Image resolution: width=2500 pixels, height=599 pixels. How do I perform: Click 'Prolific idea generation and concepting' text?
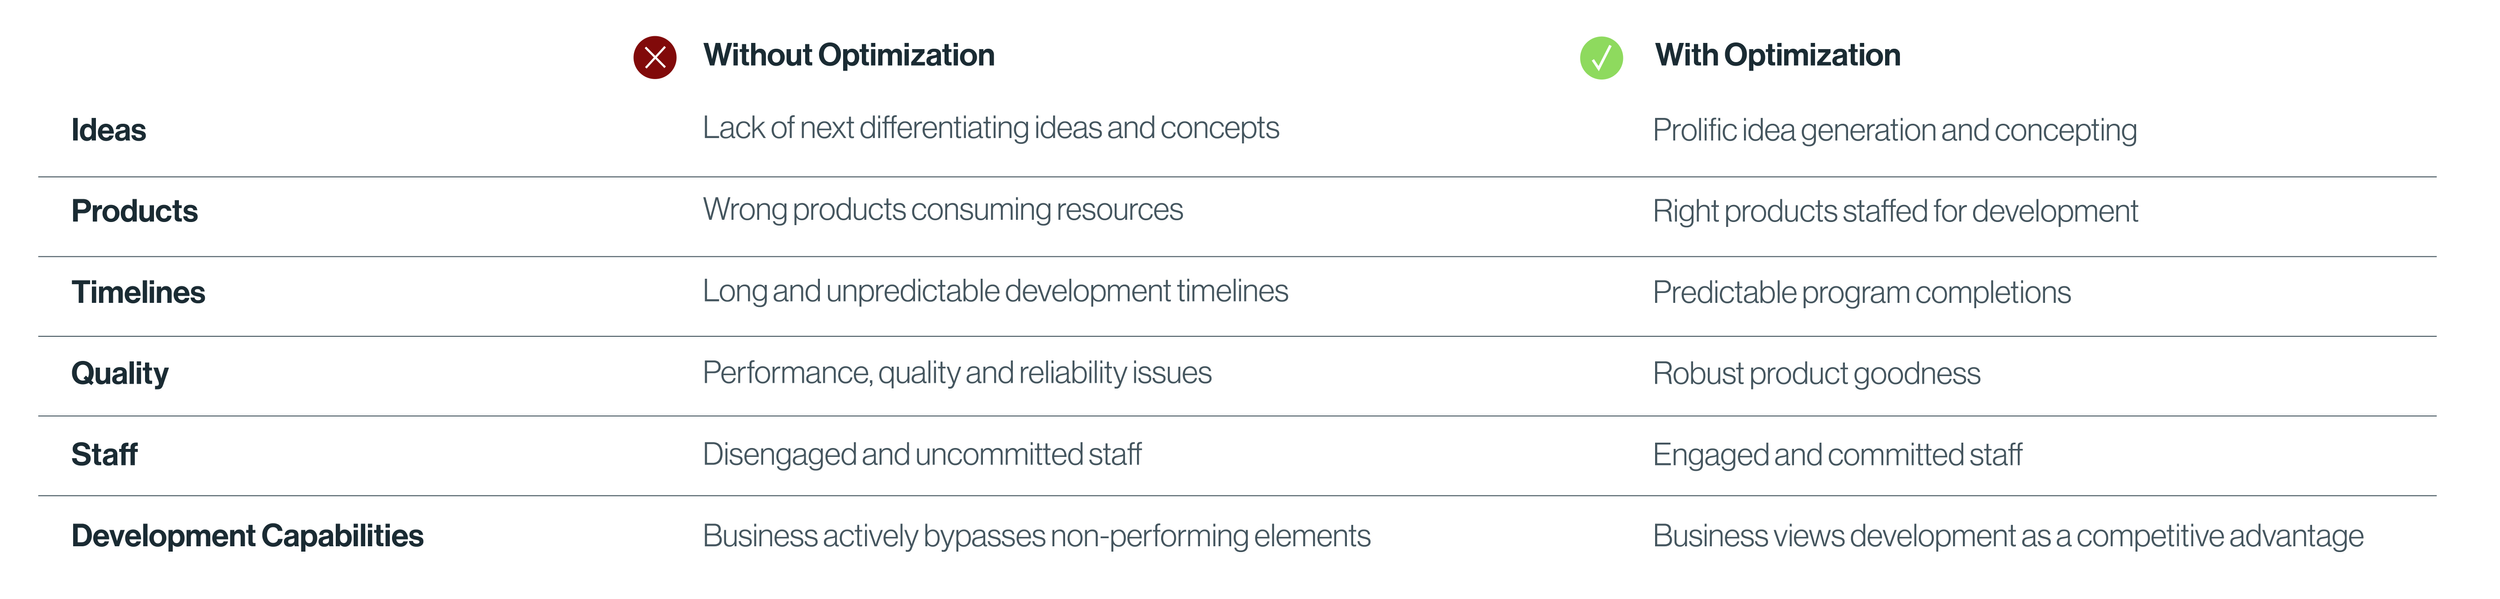(x=1894, y=131)
